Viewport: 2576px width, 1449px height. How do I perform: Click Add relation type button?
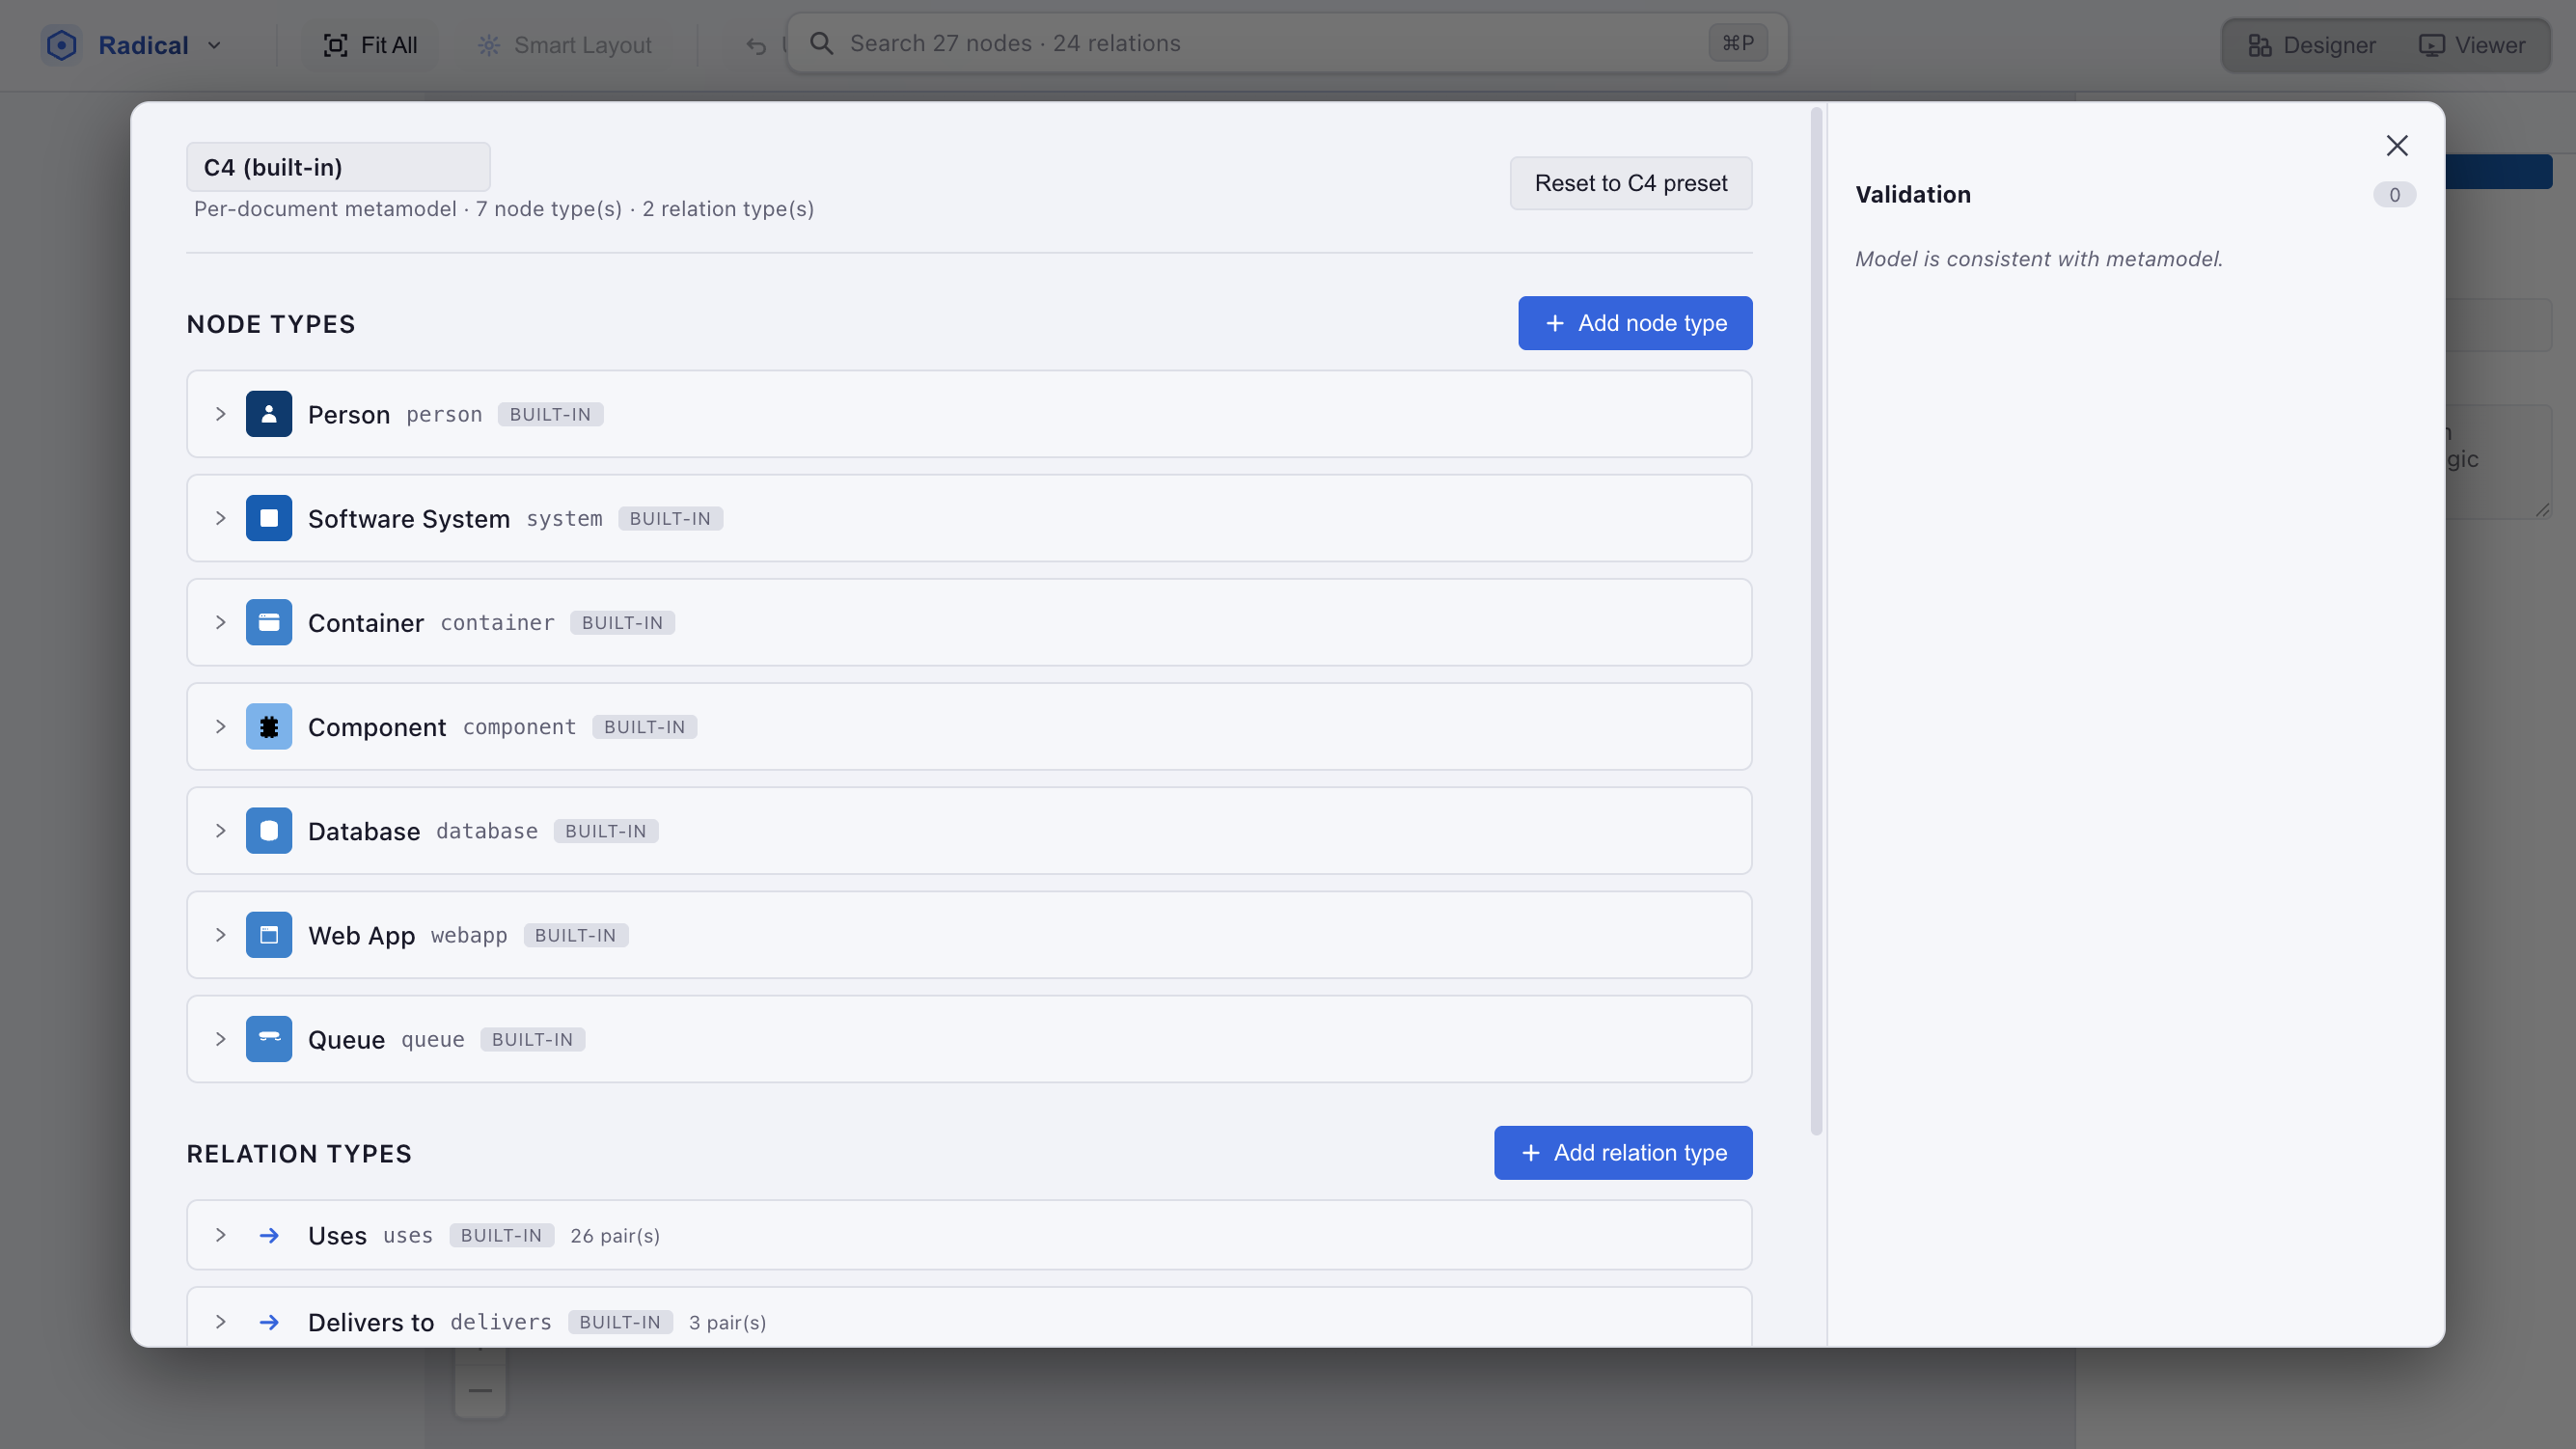[1622, 1153]
